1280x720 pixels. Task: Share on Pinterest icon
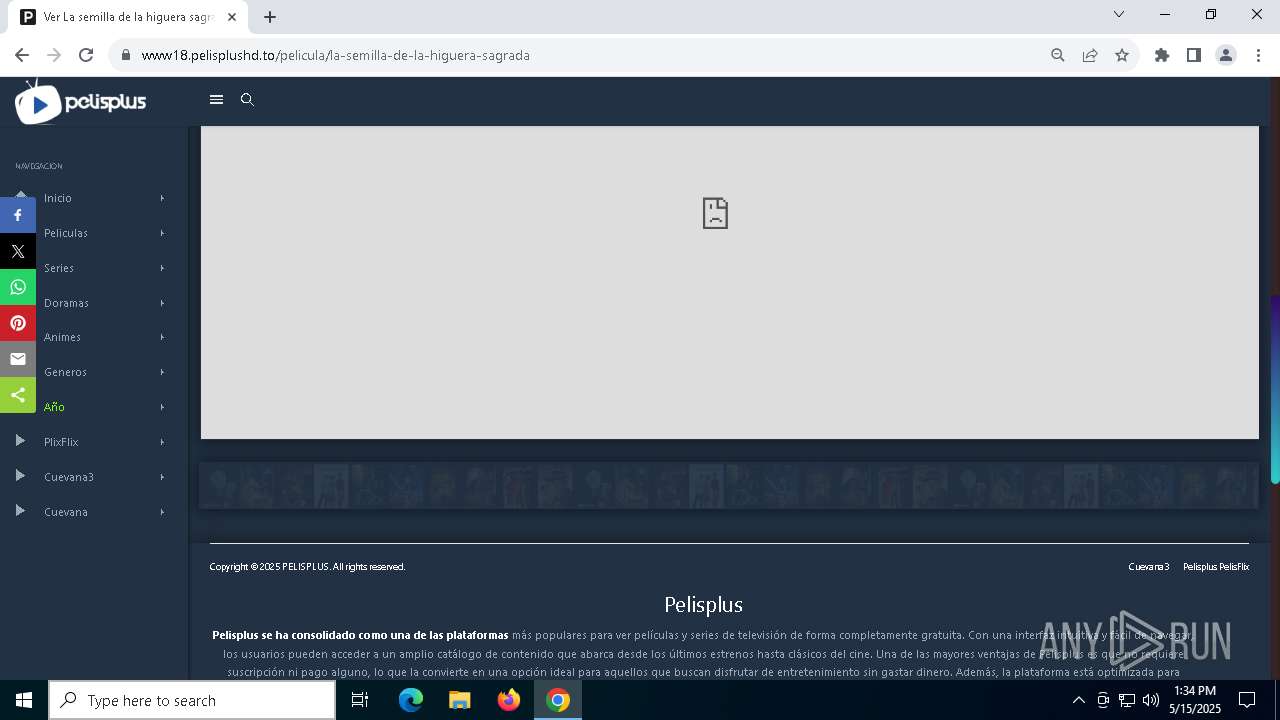point(18,323)
